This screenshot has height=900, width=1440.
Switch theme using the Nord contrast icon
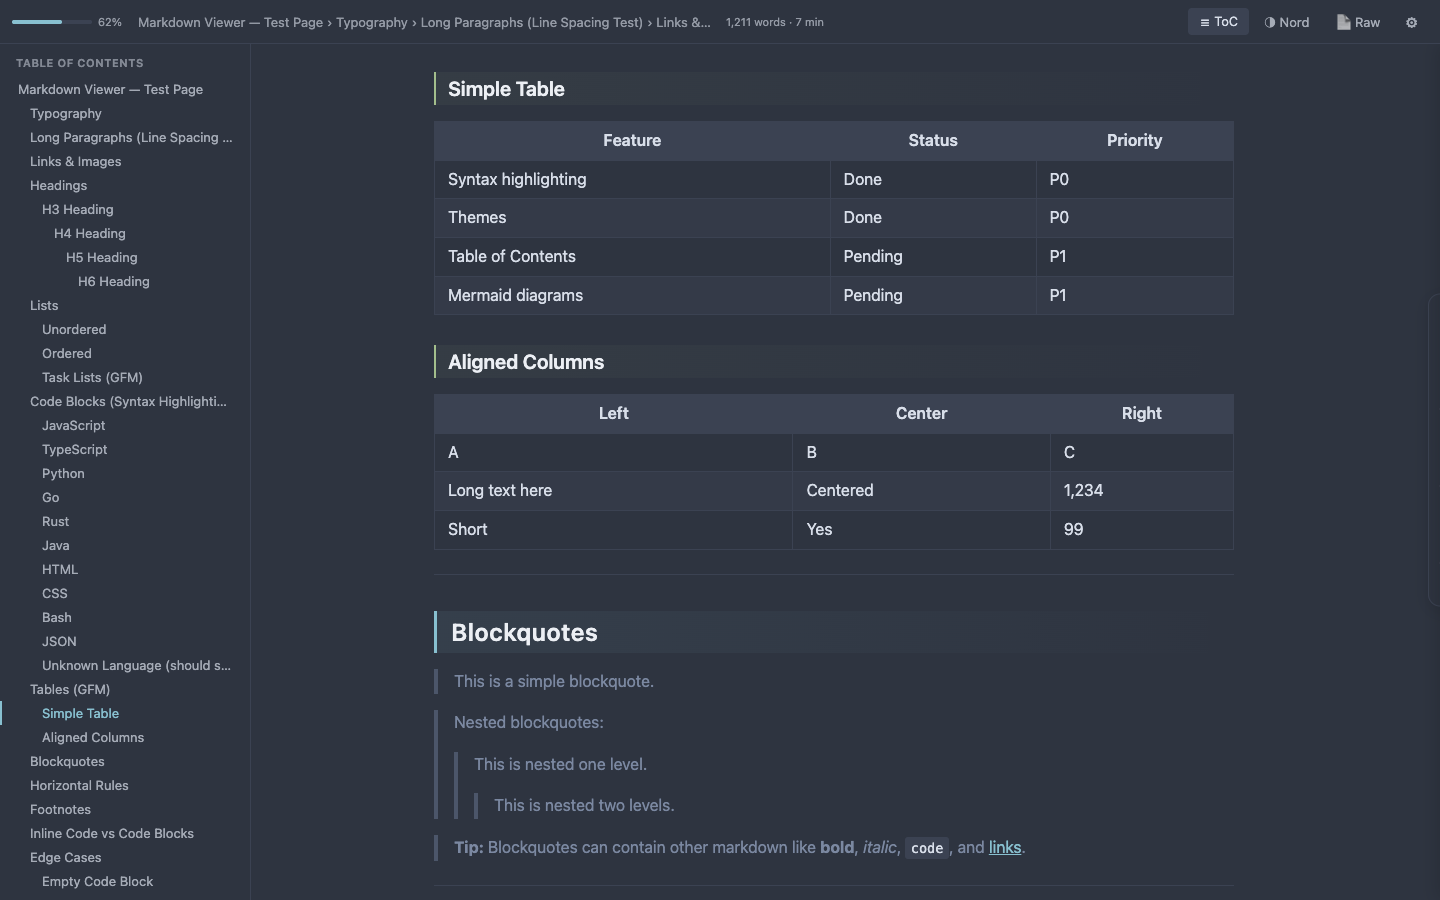1287,21
